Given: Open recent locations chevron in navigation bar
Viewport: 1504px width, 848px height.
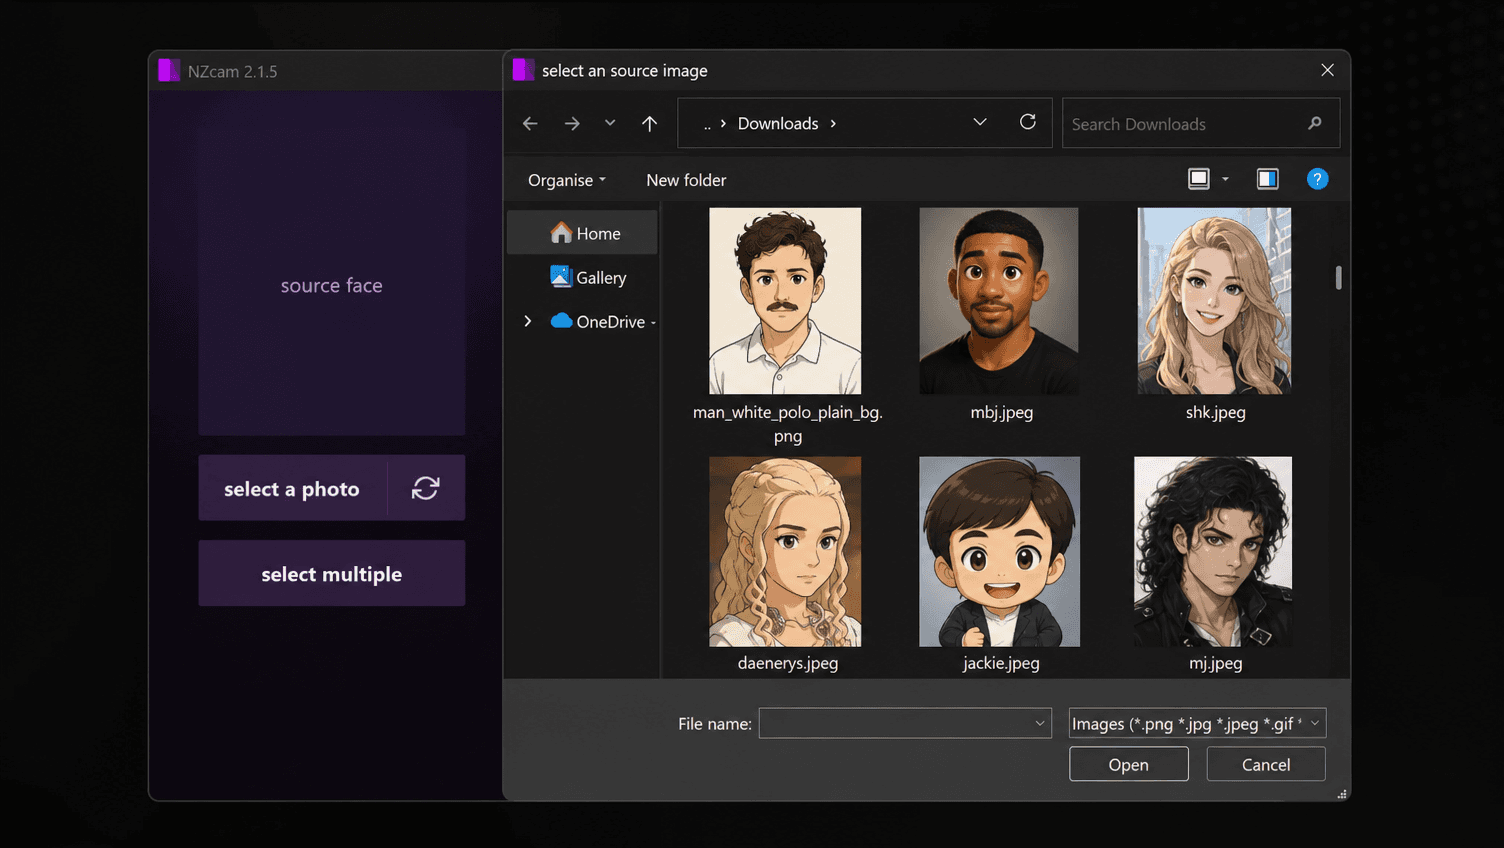Looking at the screenshot, I should [x=610, y=123].
